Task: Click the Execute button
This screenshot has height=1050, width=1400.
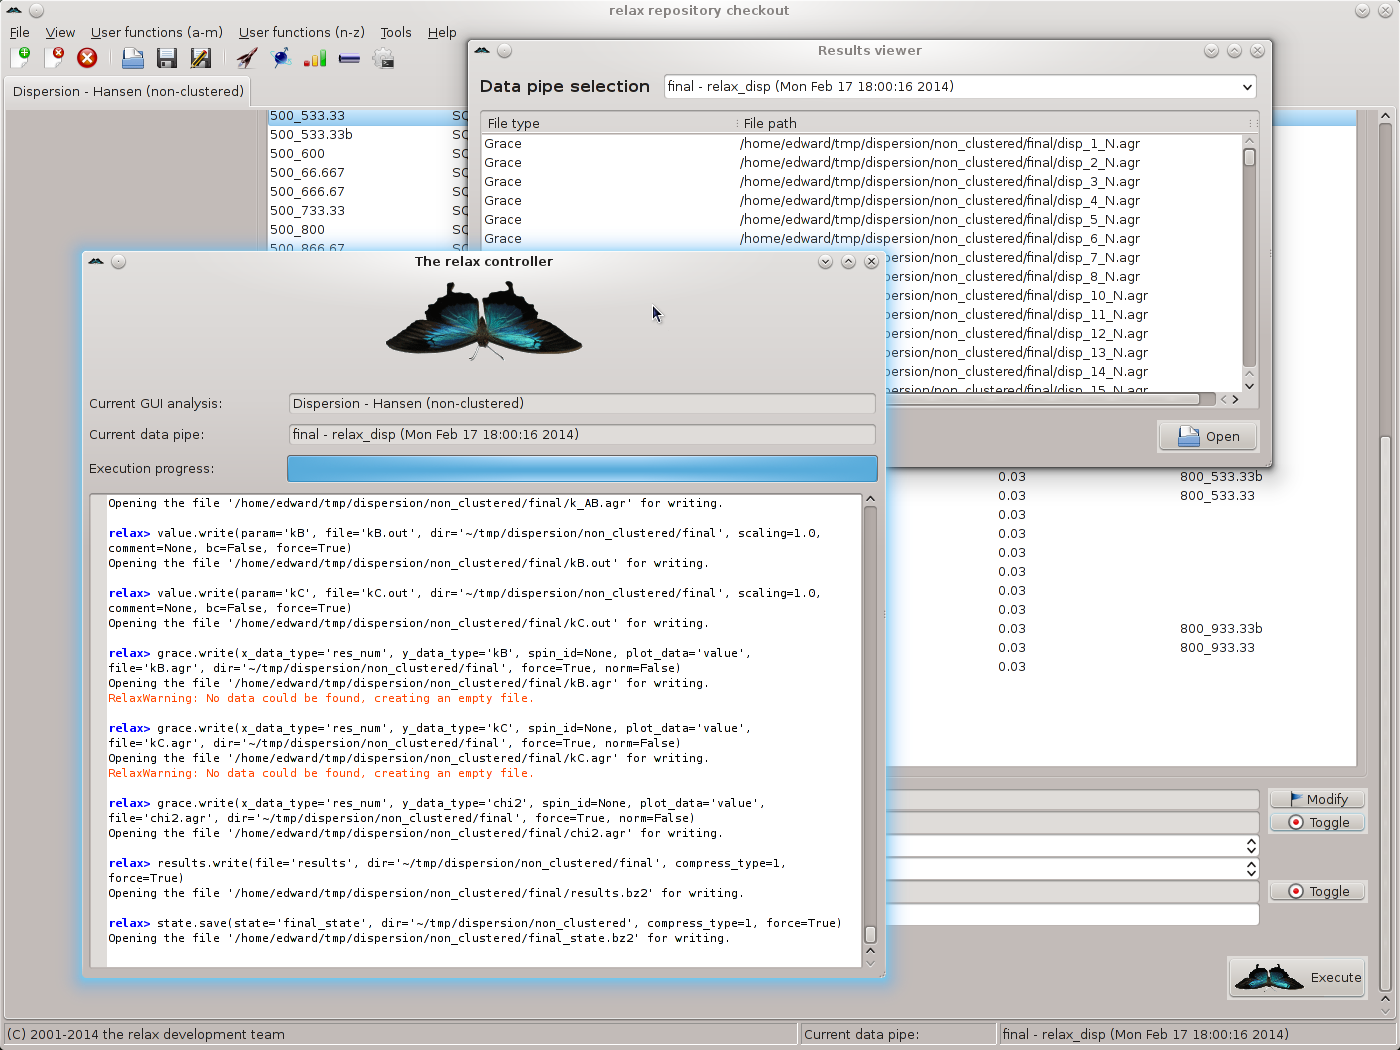Action: (1298, 977)
